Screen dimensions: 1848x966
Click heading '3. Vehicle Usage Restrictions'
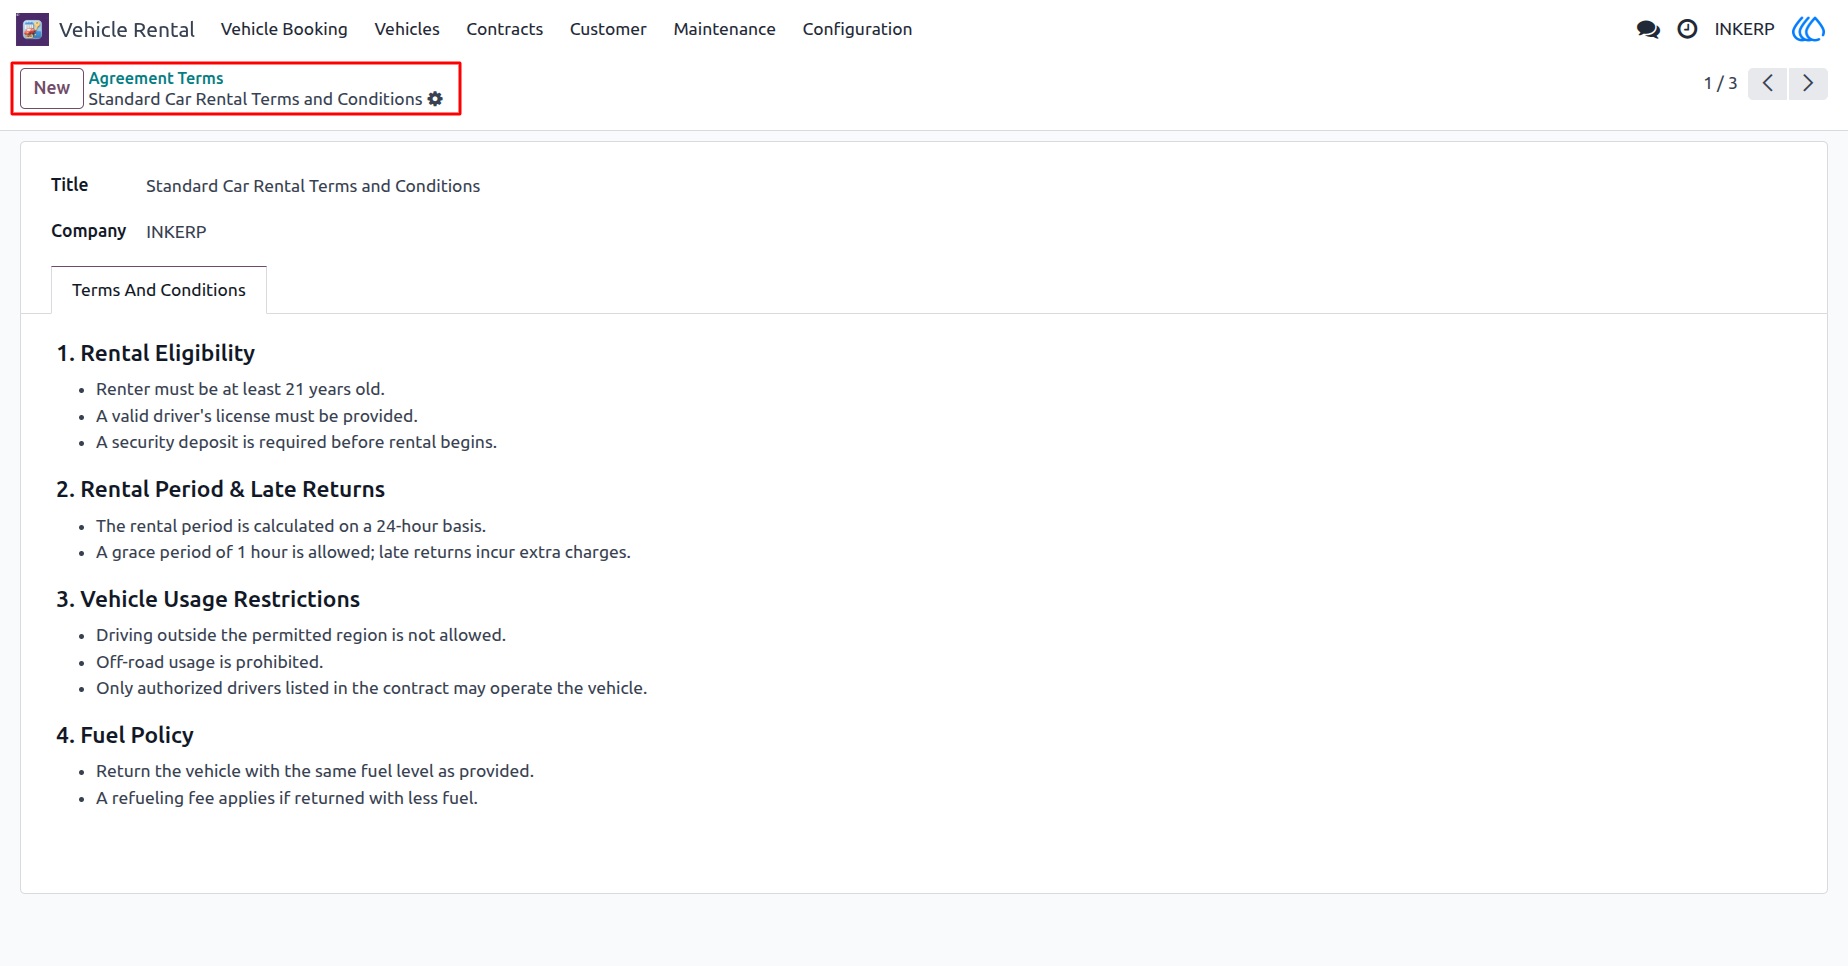[x=208, y=599]
